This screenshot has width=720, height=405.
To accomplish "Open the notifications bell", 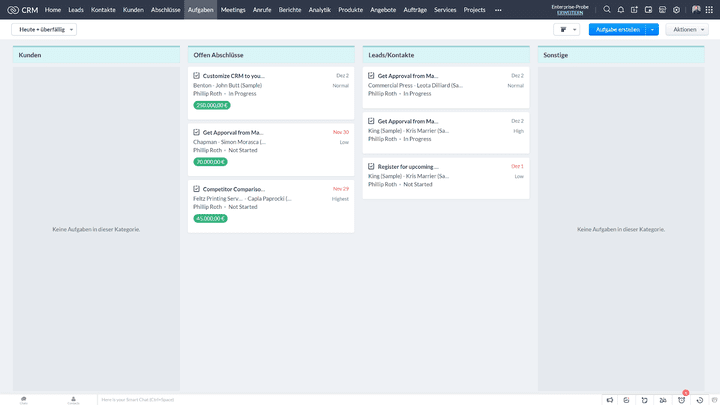I will point(621,9).
